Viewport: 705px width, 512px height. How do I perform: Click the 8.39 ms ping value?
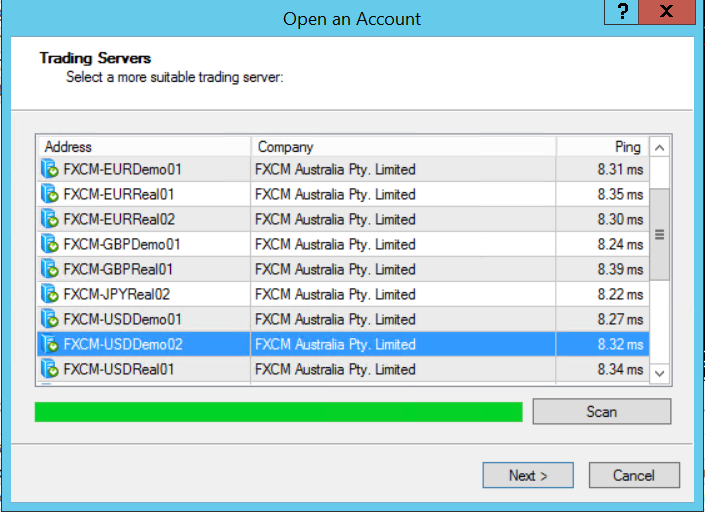[620, 269]
